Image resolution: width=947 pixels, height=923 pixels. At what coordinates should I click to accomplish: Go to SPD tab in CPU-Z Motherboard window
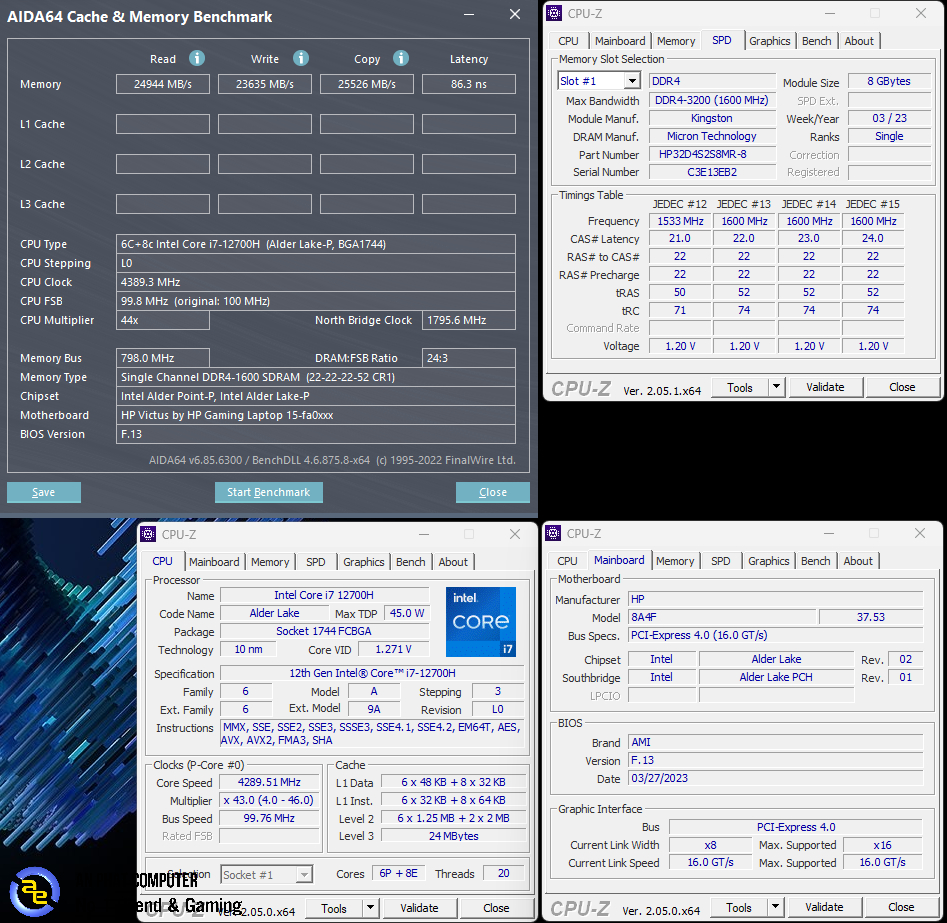721,561
